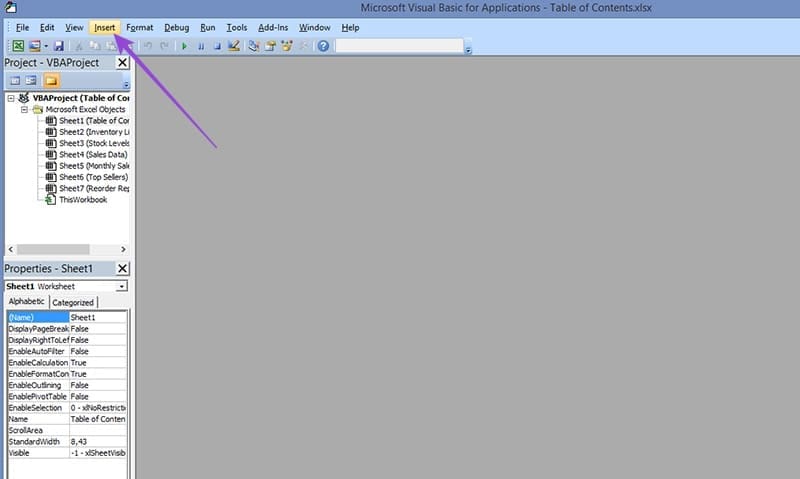800x479 pixels.
Task: Close the Project - VBAProject panel
Action: (x=122, y=63)
